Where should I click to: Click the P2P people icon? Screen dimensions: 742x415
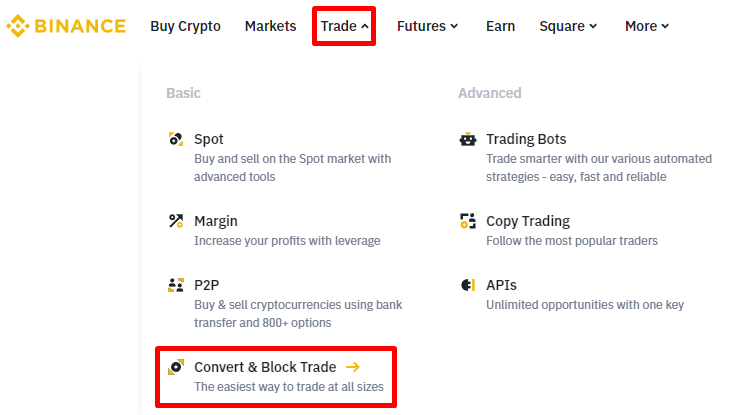tap(176, 285)
